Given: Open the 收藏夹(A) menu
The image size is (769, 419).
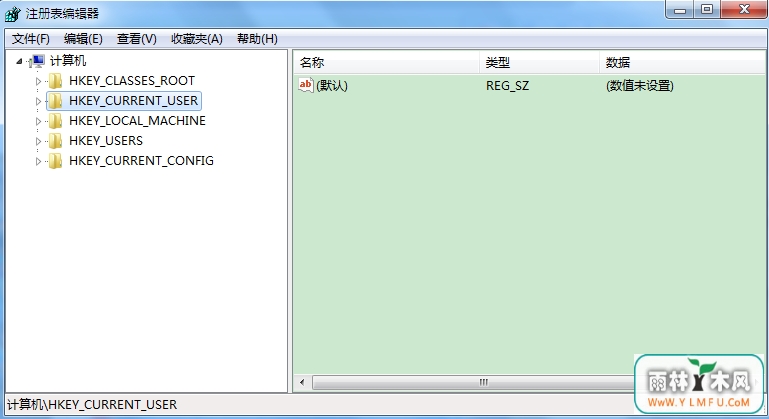Looking at the screenshot, I should pyautogui.click(x=197, y=39).
